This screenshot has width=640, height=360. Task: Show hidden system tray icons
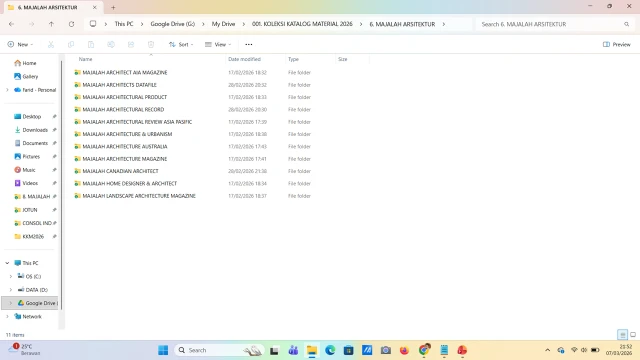pyautogui.click(x=548, y=350)
